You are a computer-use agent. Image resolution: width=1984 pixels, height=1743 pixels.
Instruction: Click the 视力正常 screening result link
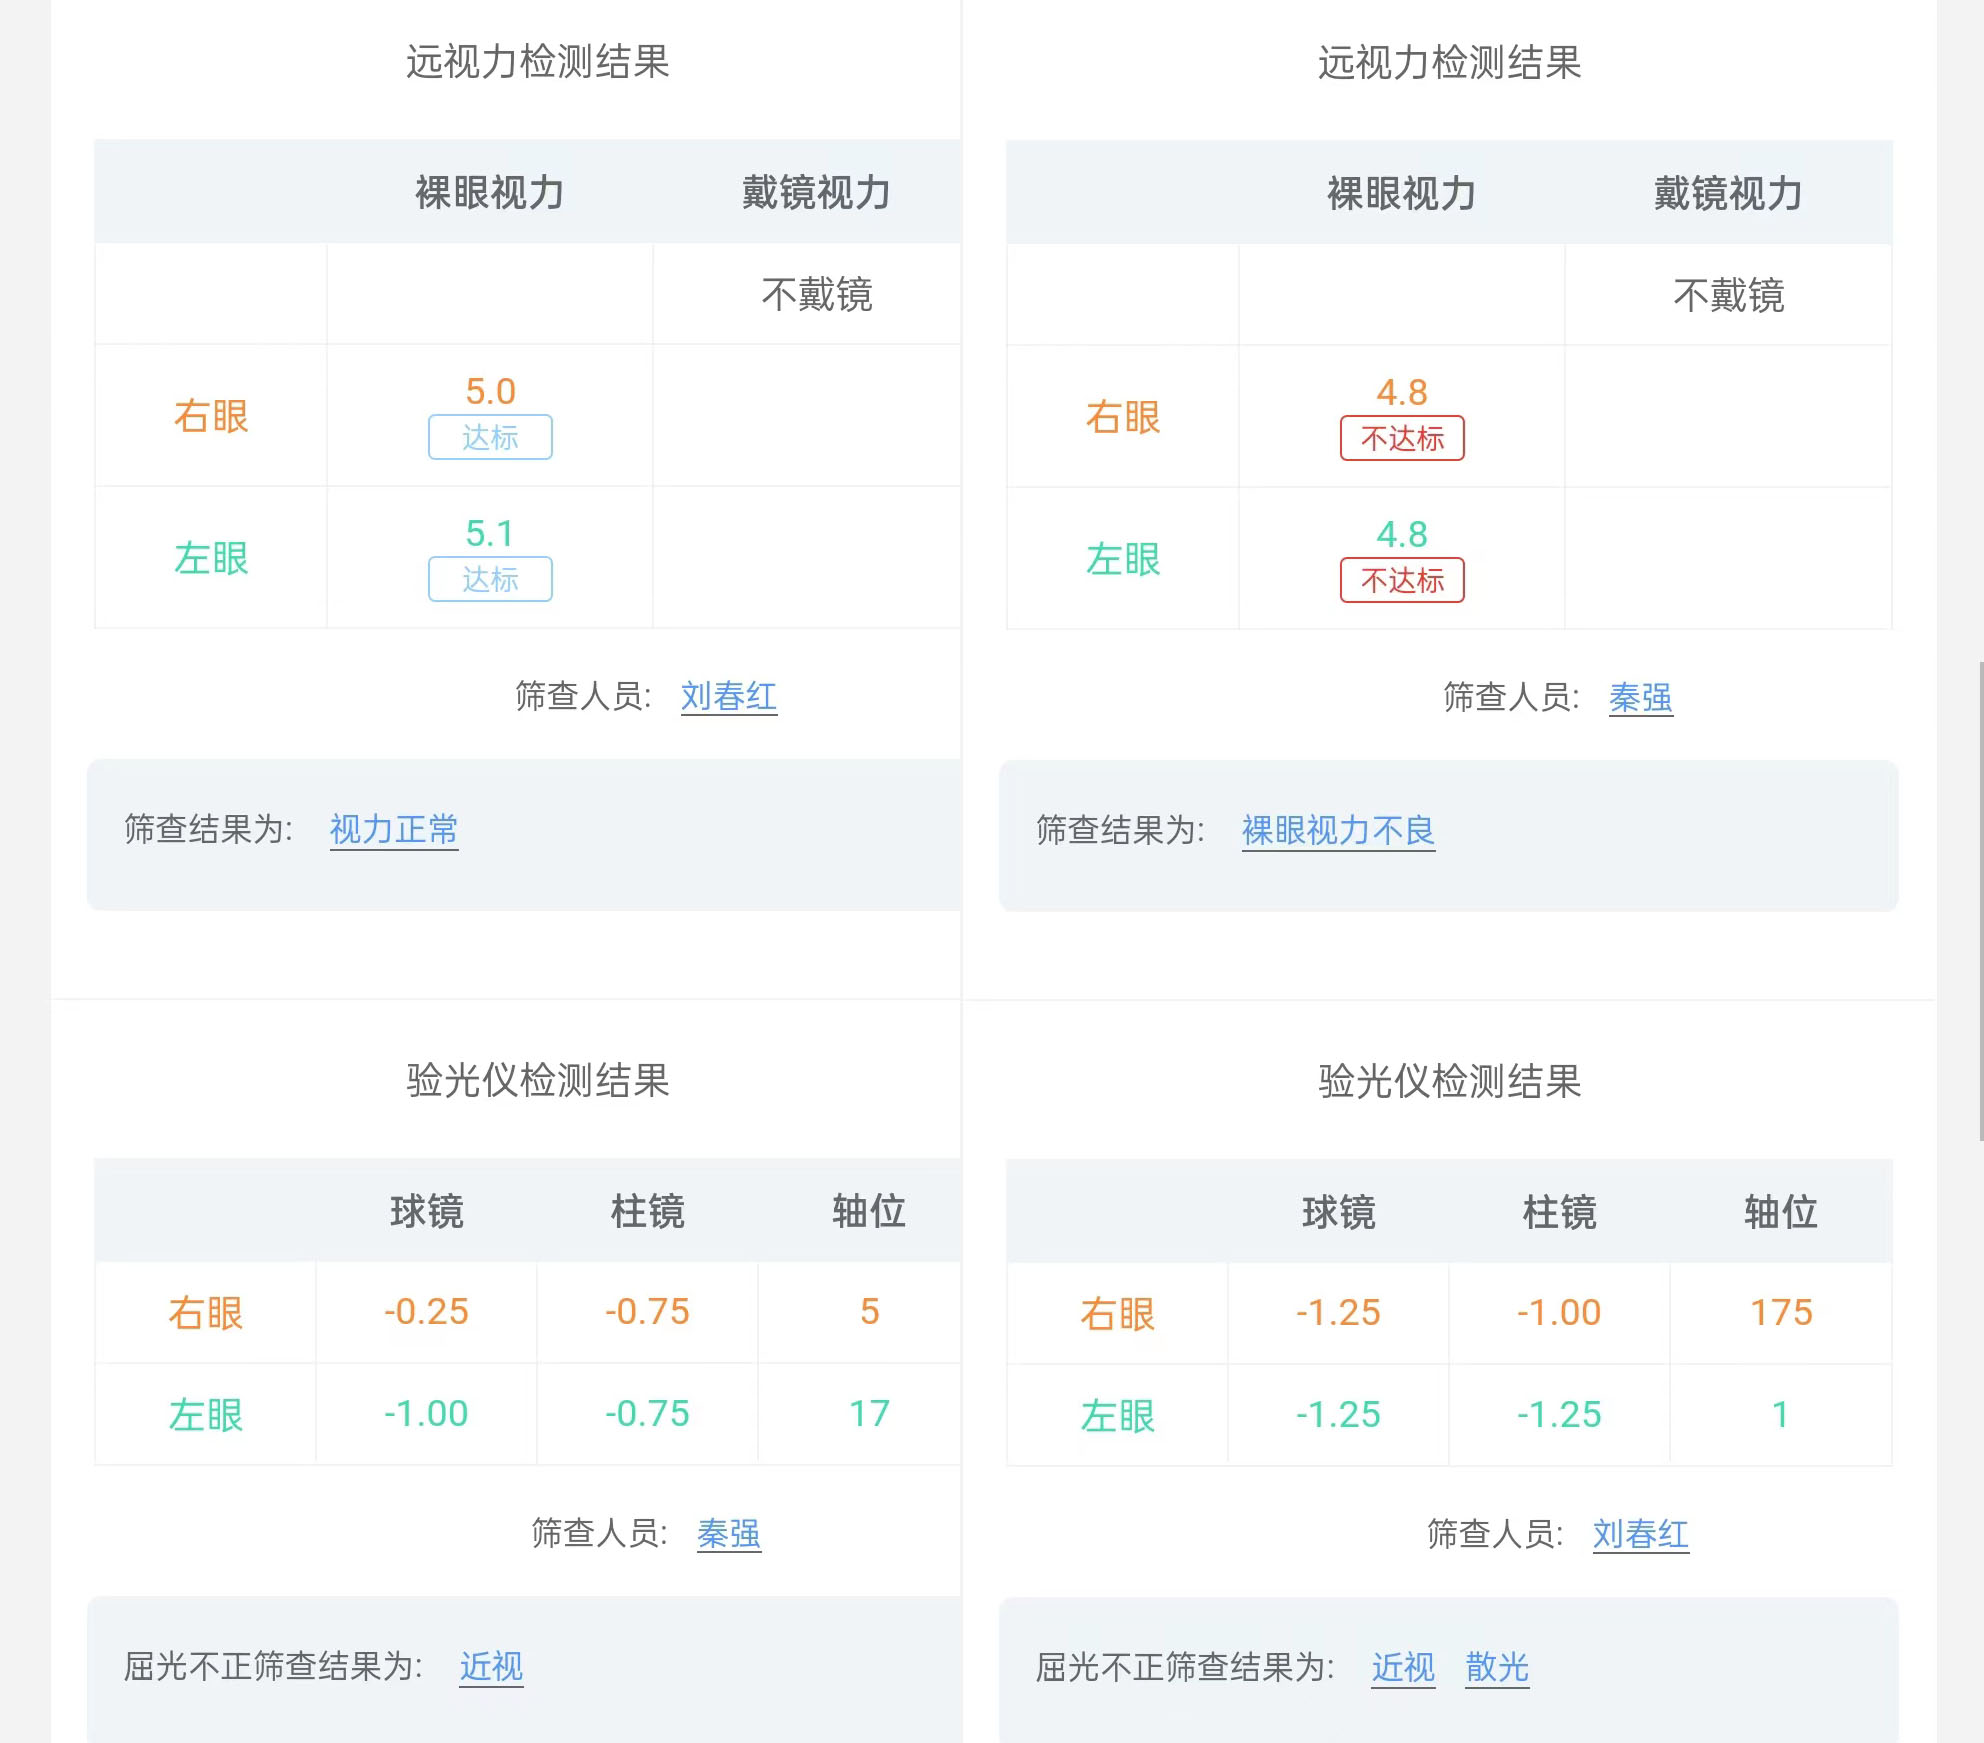coord(394,829)
